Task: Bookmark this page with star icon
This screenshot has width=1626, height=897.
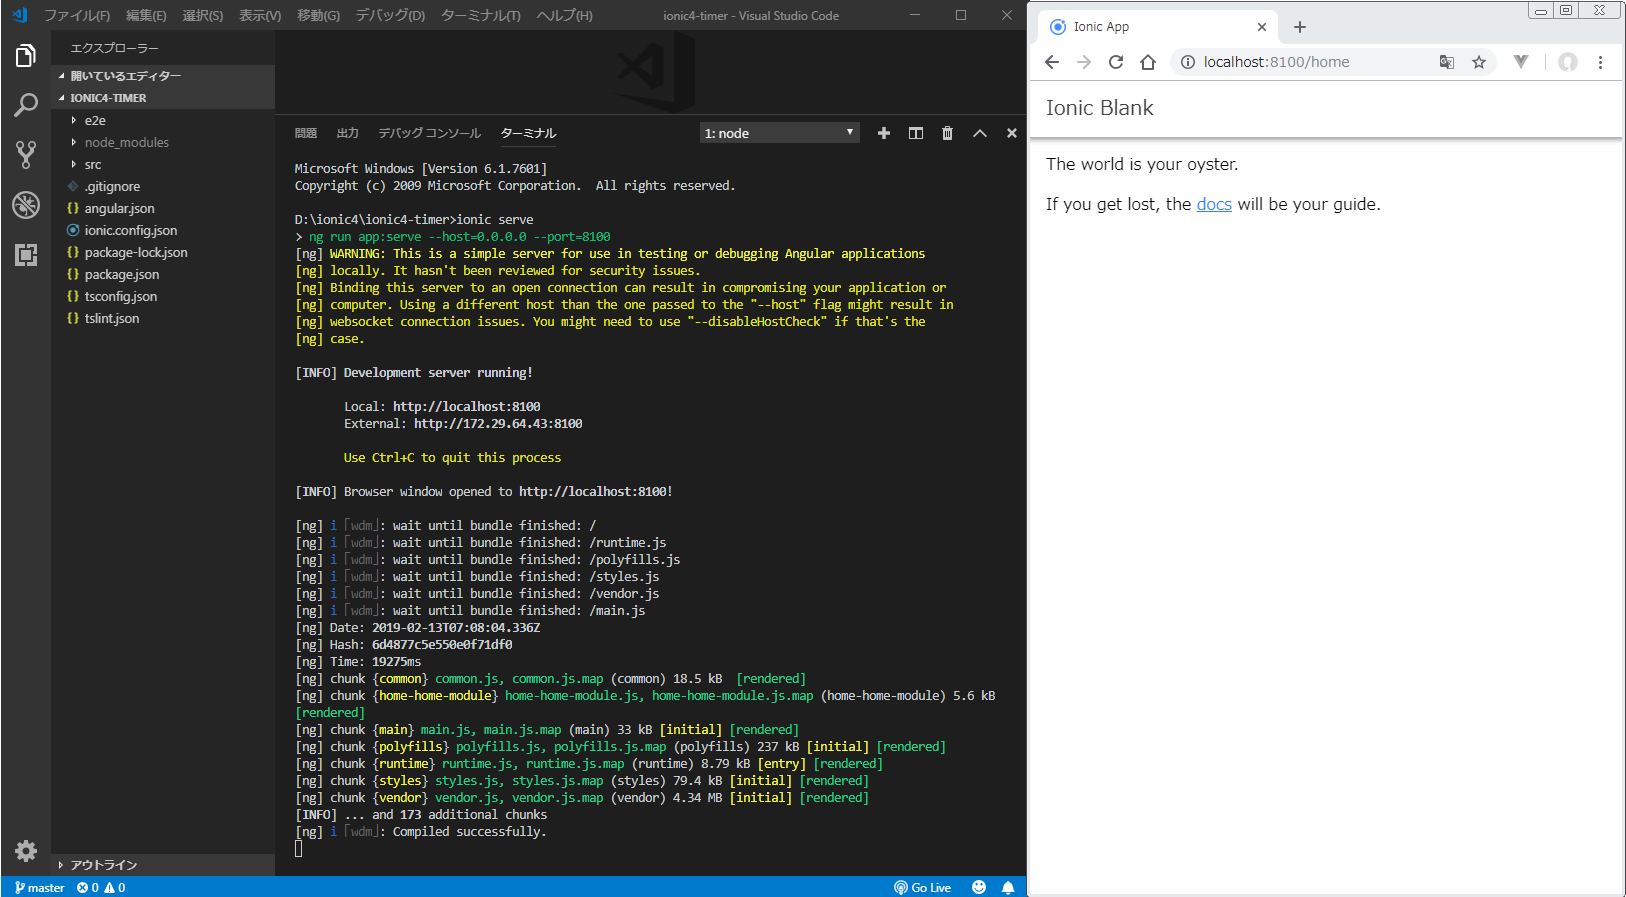Action: [1478, 62]
